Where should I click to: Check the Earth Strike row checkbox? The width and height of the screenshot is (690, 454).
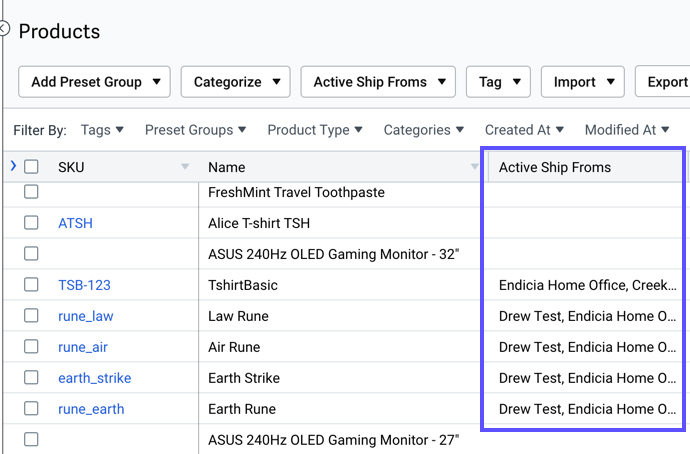tap(31, 377)
